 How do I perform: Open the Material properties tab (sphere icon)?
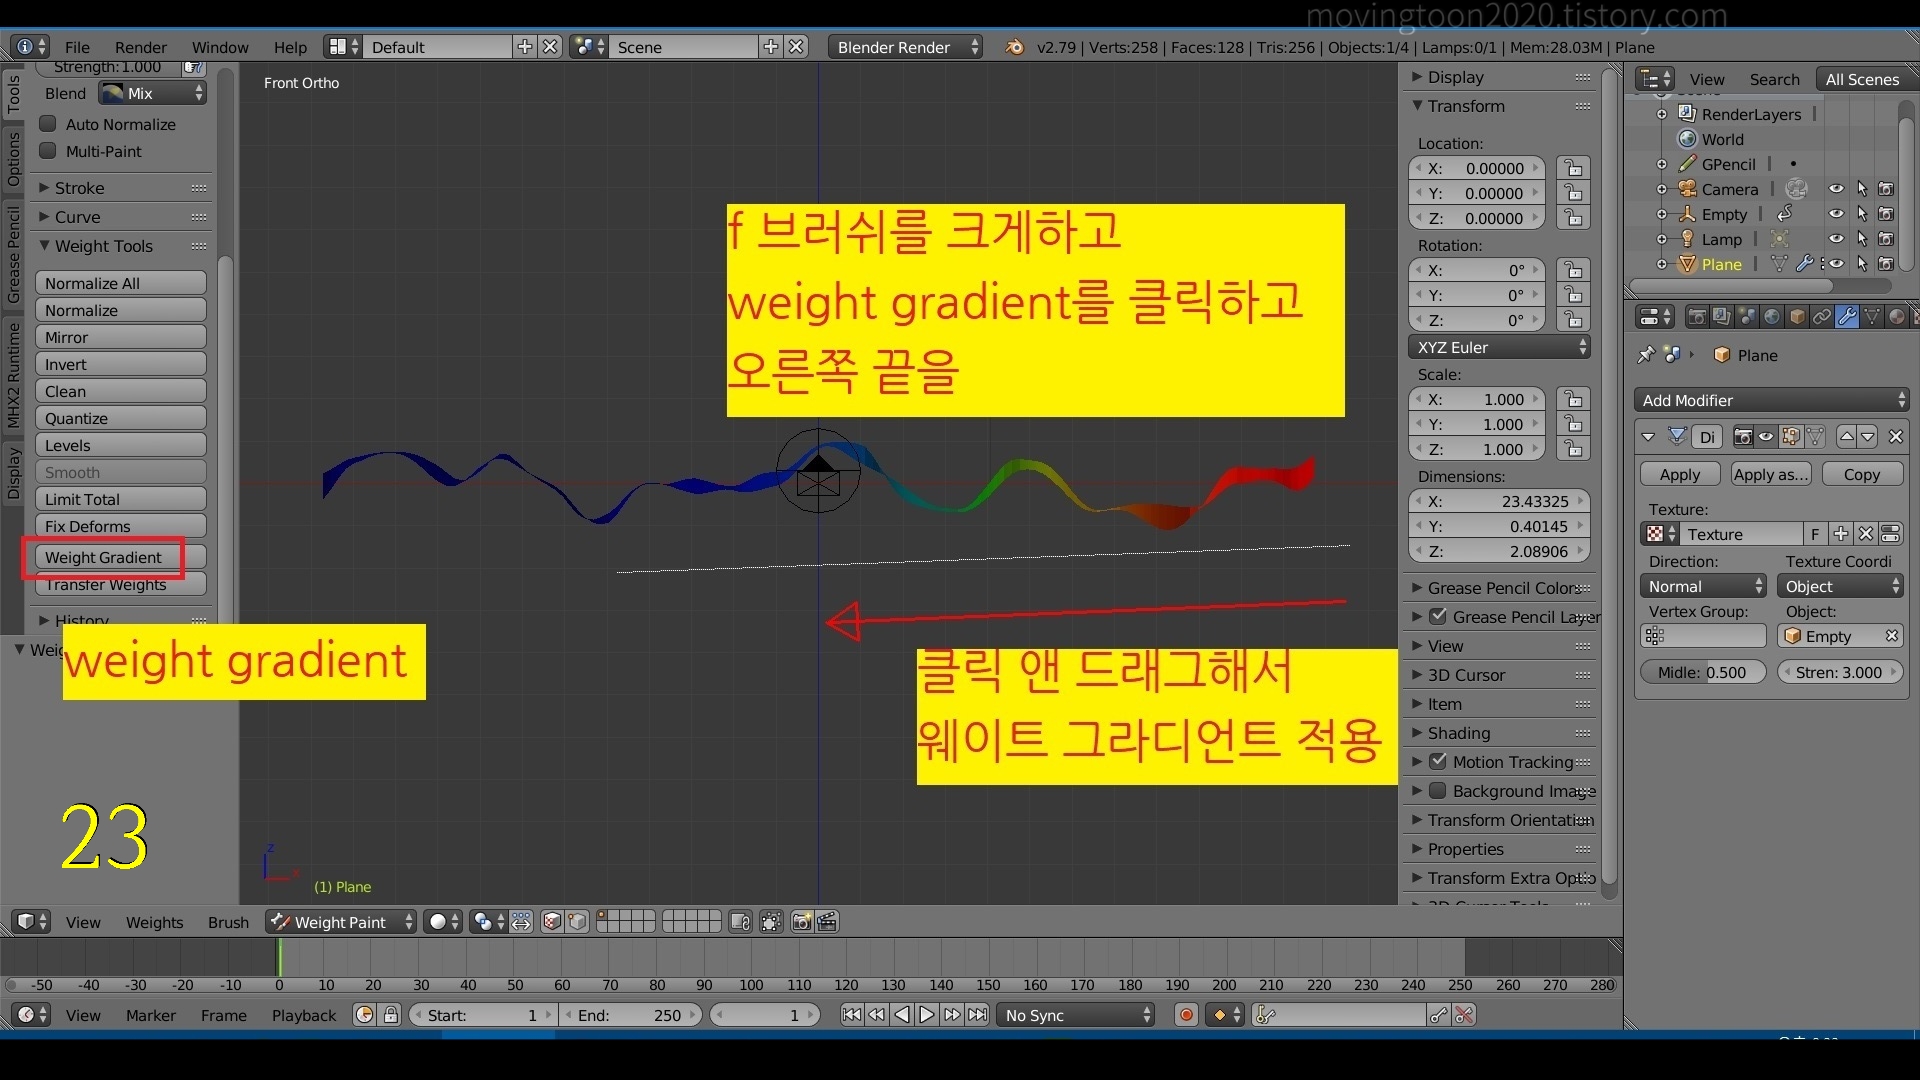pyautogui.click(x=1897, y=317)
